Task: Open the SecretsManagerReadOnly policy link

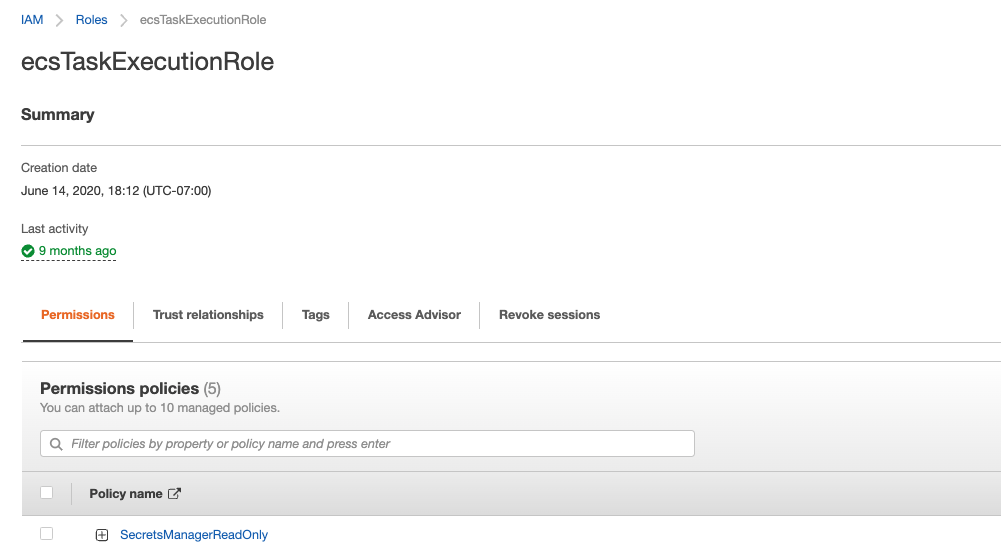Action: [x=194, y=535]
